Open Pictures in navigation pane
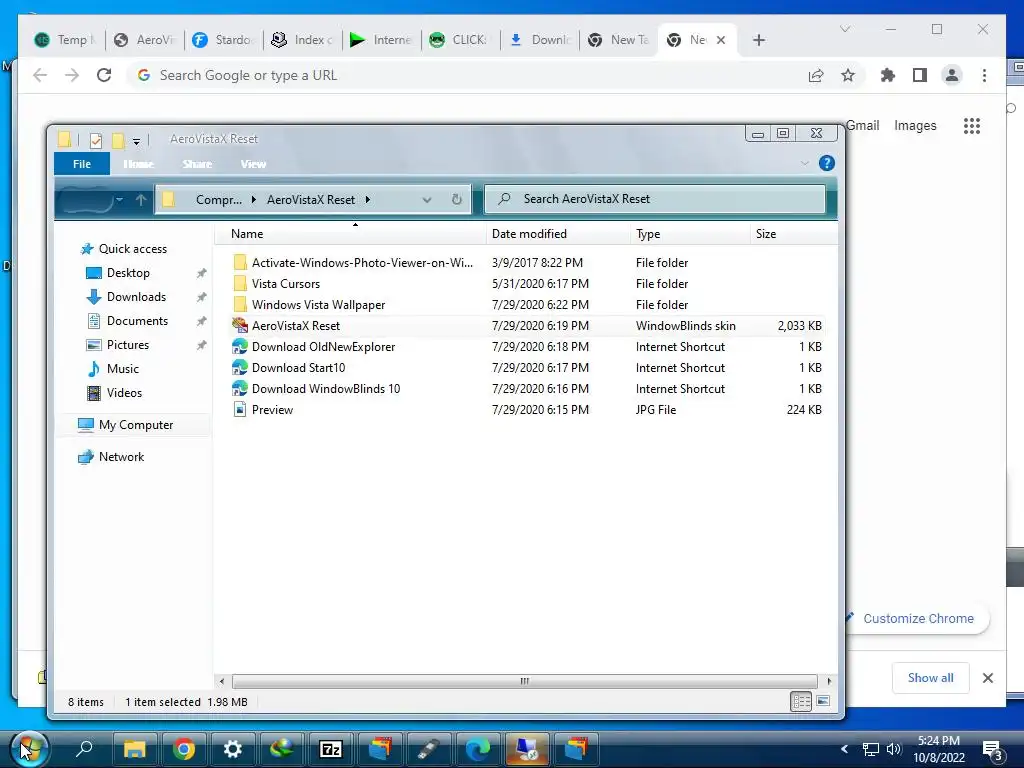This screenshot has width=1024, height=768. (127, 345)
